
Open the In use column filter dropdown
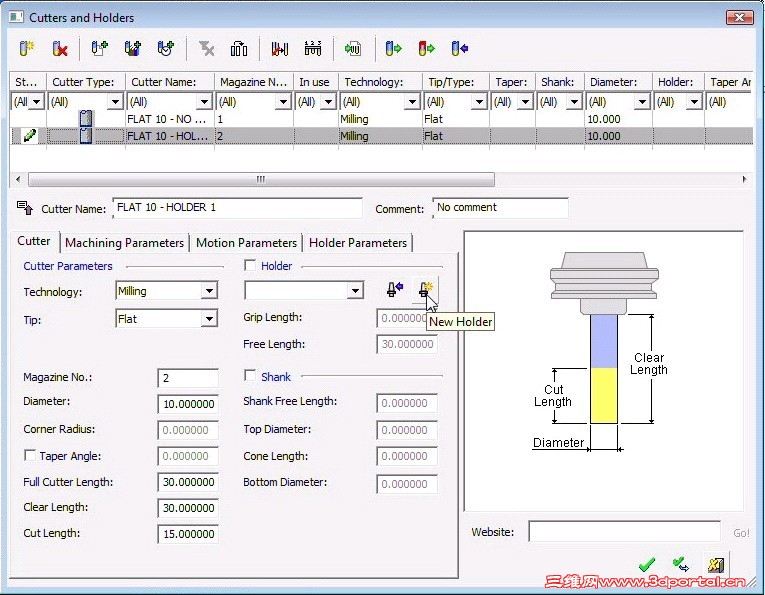click(329, 101)
